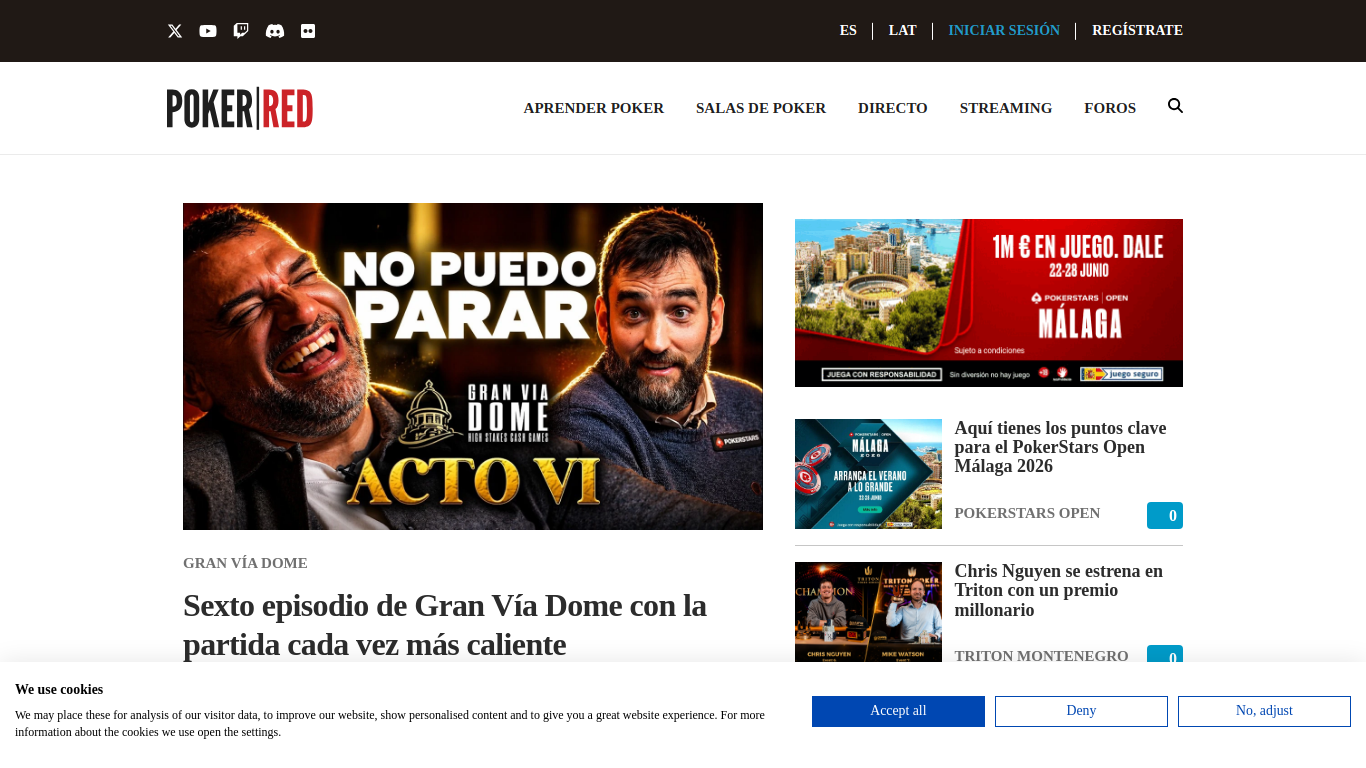Open Sexto episodio de Gran Vía Dome headline
The width and height of the screenshot is (1366, 768).
click(445, 625)
